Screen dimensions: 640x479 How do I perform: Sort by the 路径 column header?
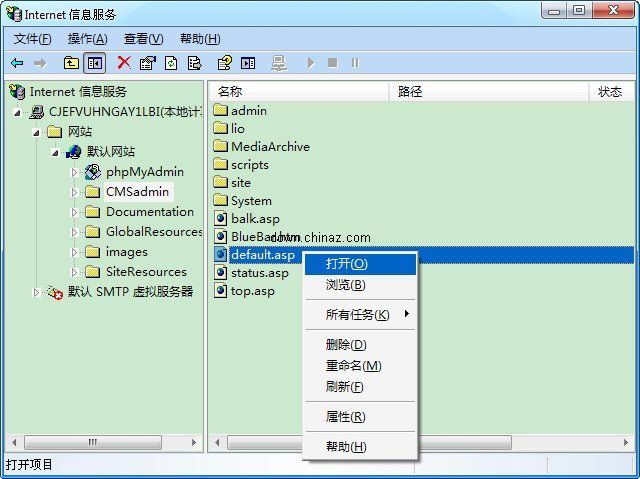coord(489,91)
